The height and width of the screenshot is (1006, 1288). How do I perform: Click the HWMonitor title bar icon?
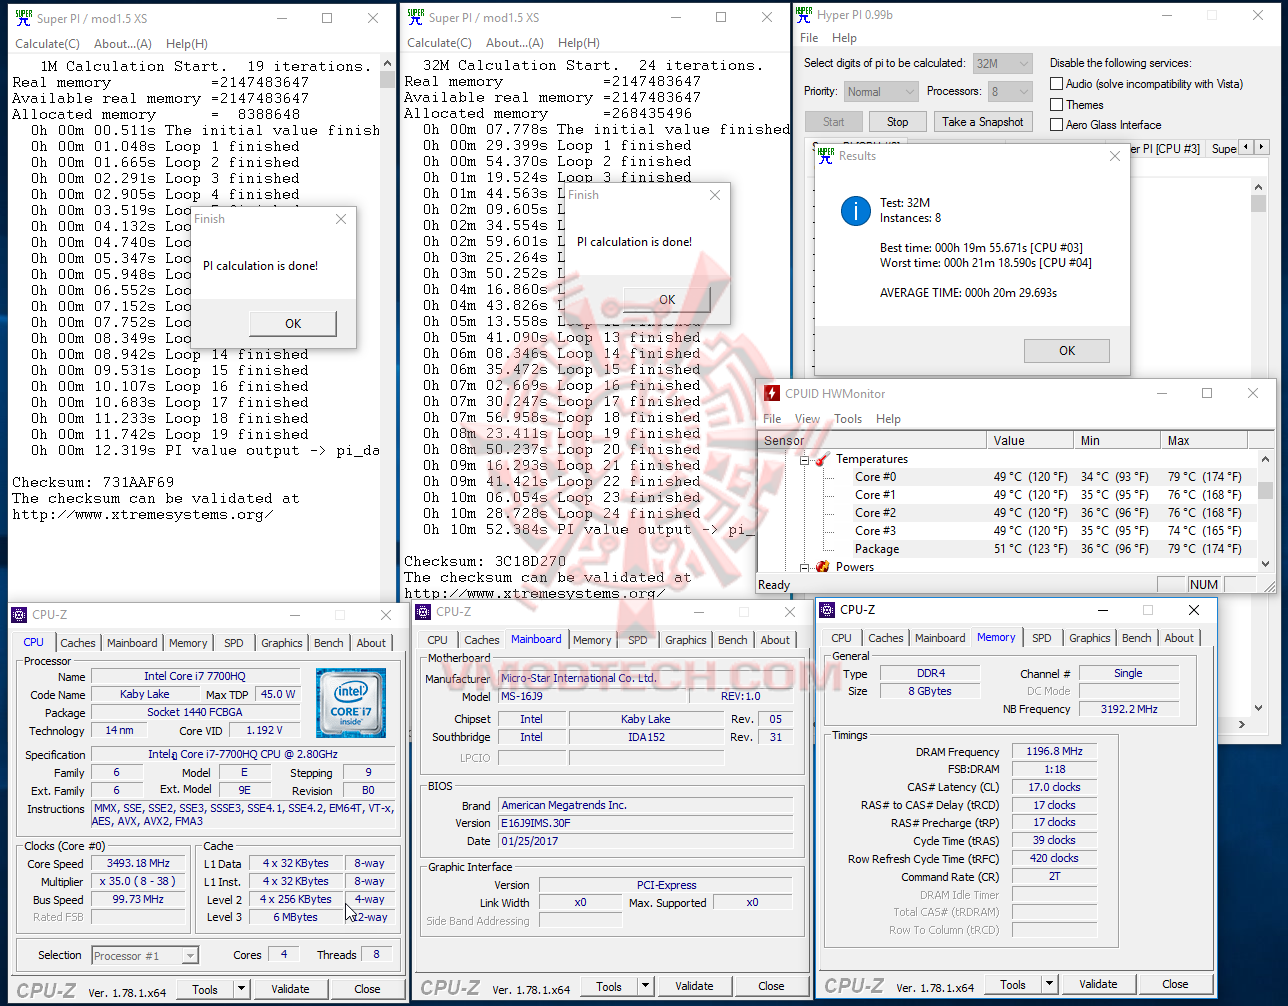(772, 393)
